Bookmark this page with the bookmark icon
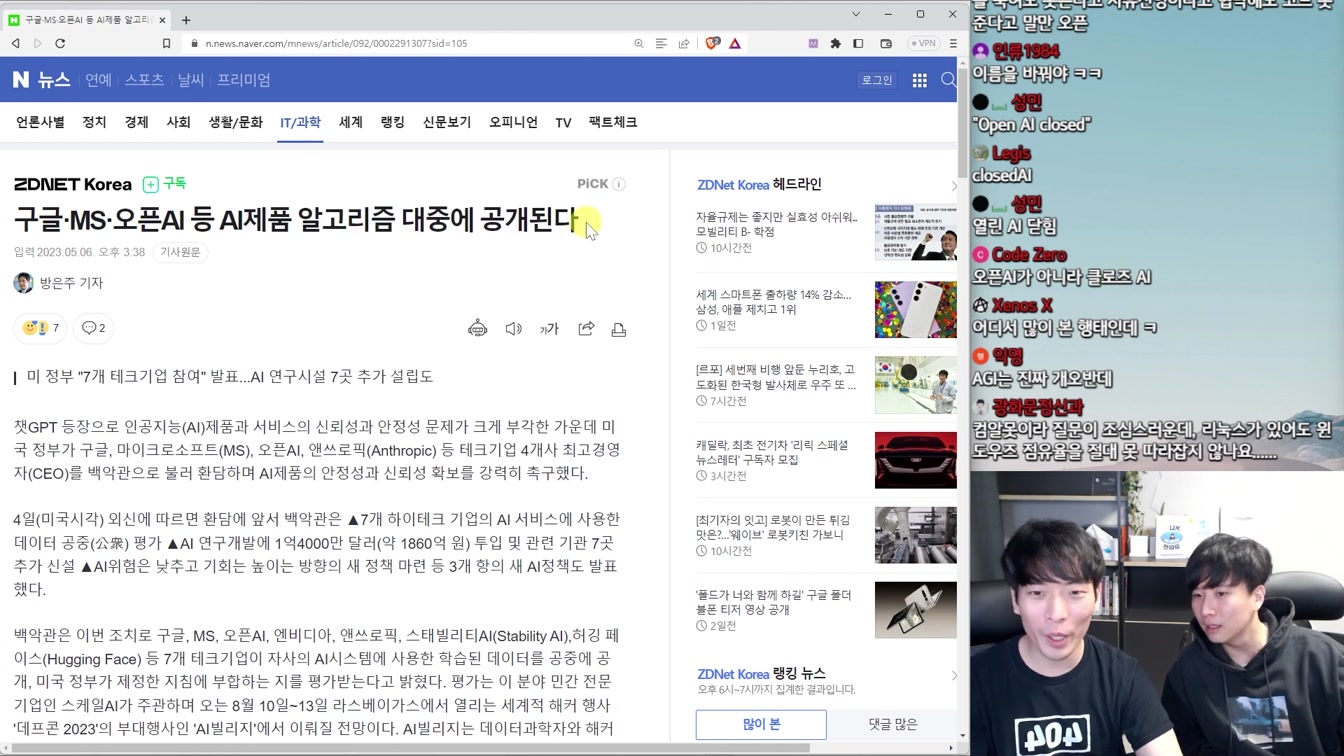1344x756 pixels. click(x=166, y=44)
